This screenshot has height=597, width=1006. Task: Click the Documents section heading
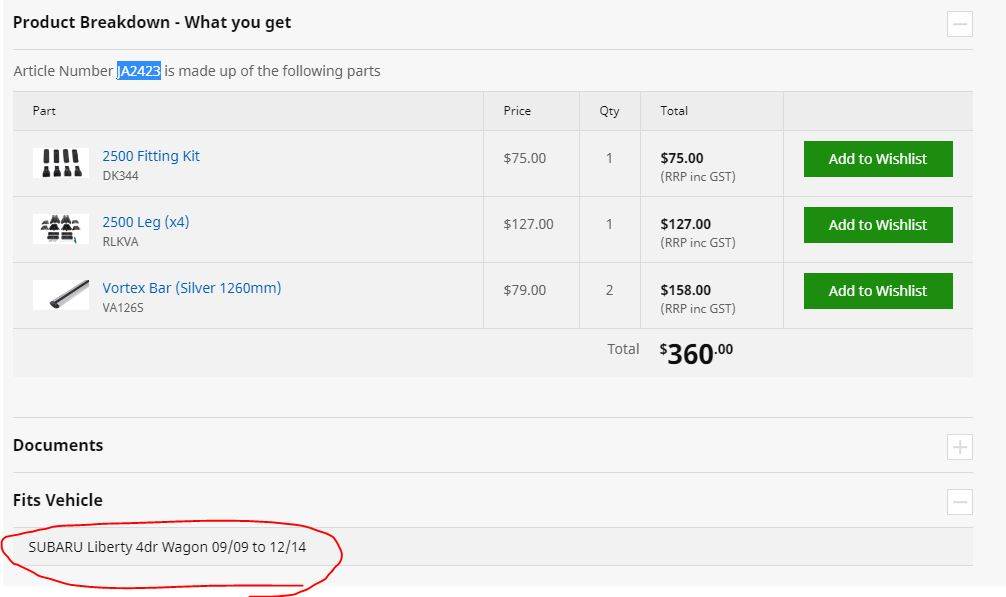(58, 445)
